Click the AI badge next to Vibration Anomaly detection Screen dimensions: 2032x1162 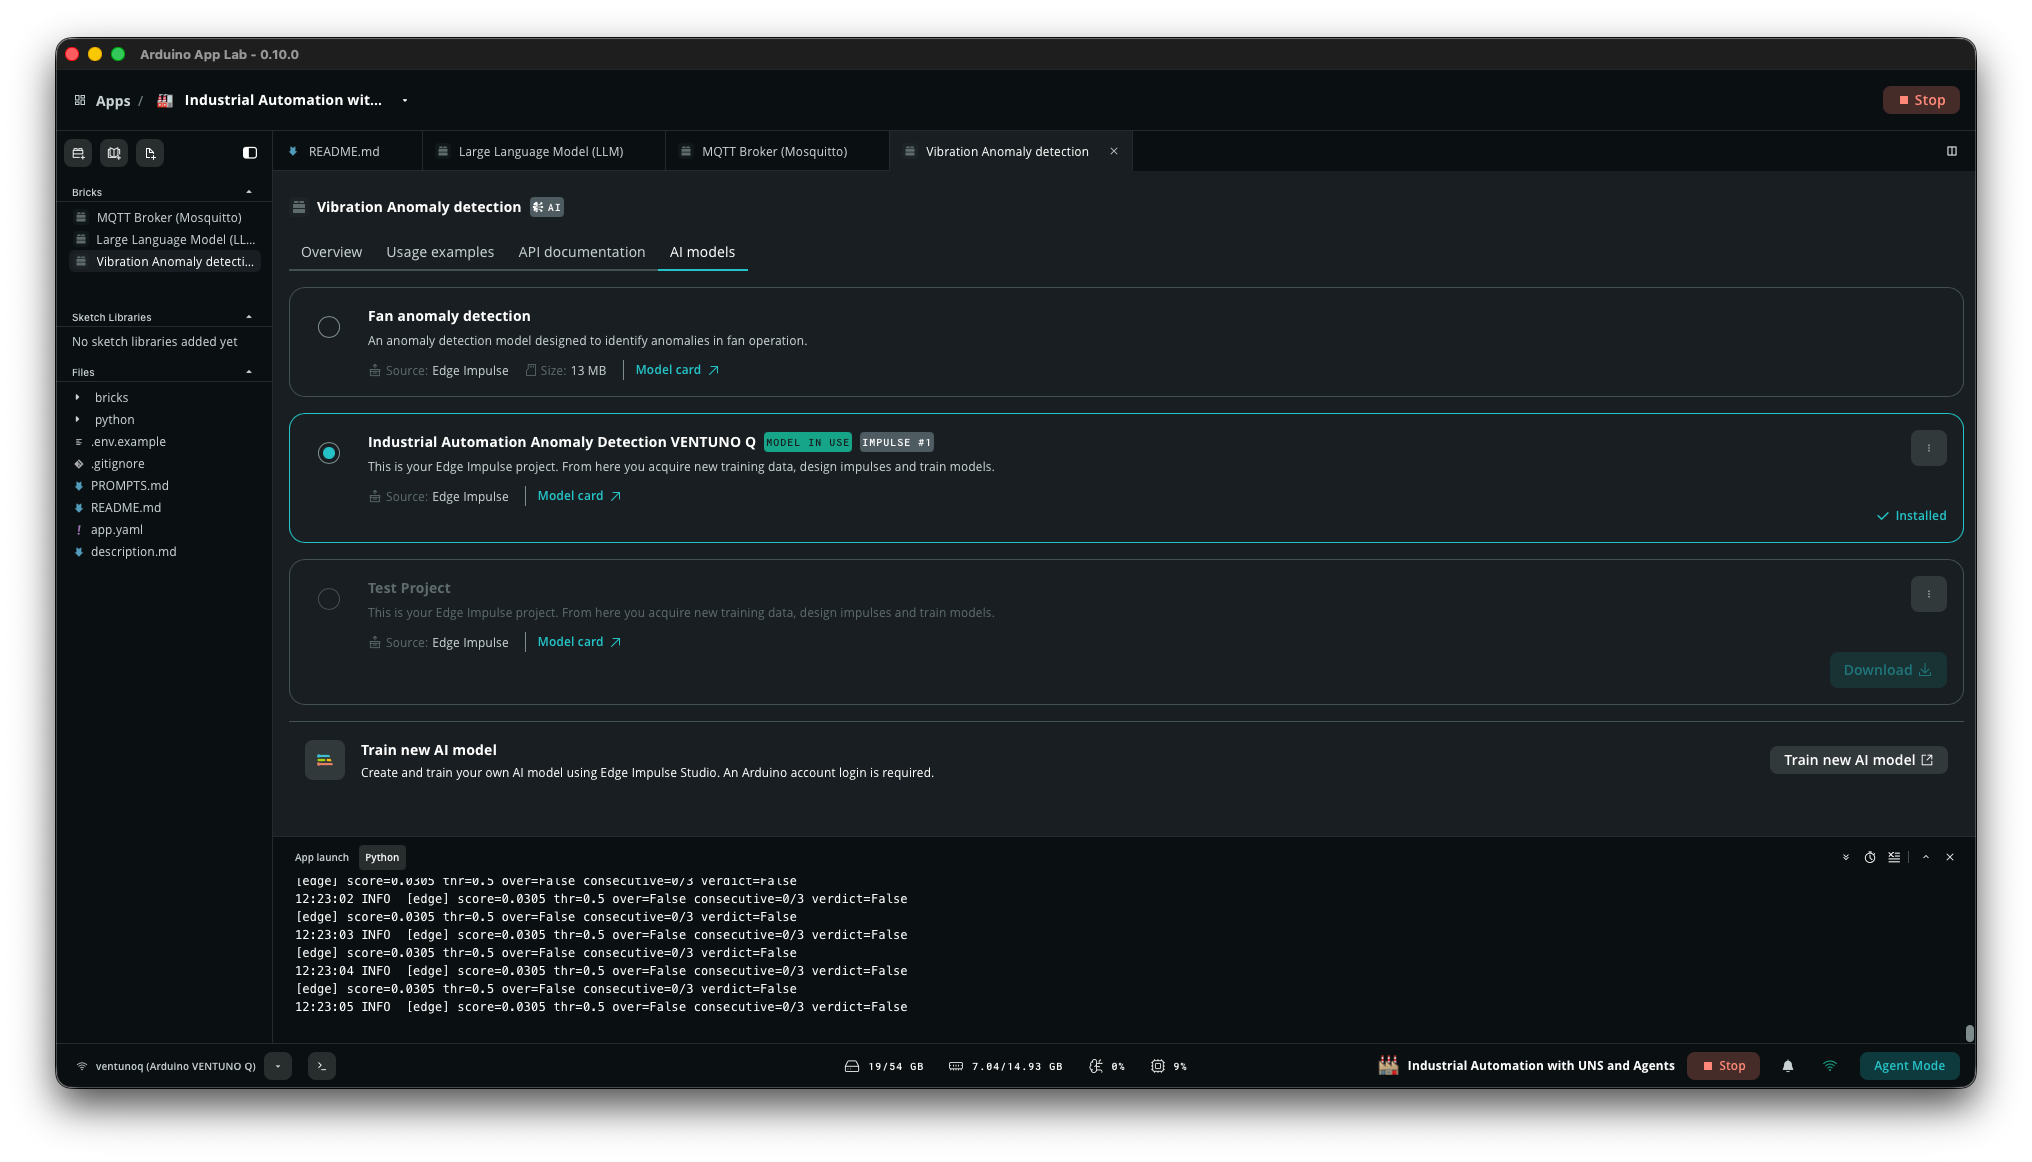click(547, 207)
